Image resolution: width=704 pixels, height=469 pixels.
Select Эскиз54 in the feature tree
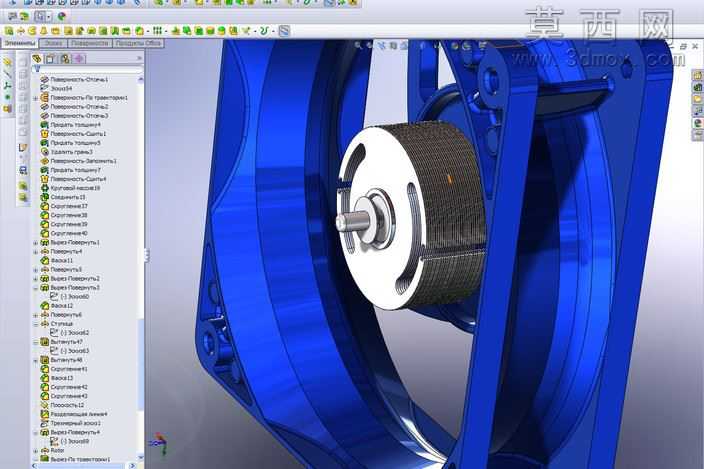(x=61, y=88)
